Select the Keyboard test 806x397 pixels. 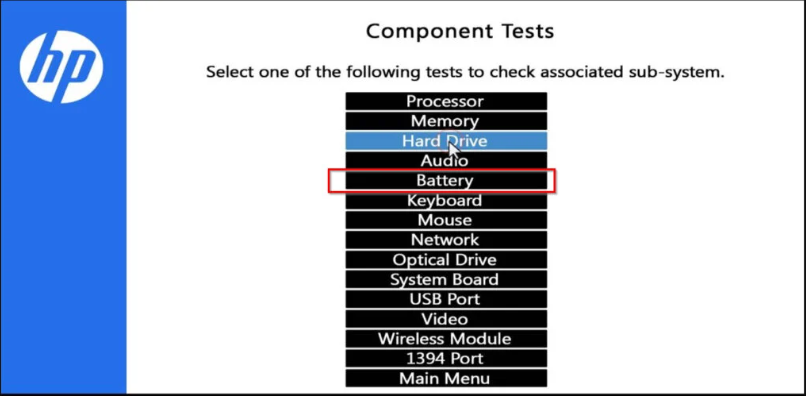446,201
